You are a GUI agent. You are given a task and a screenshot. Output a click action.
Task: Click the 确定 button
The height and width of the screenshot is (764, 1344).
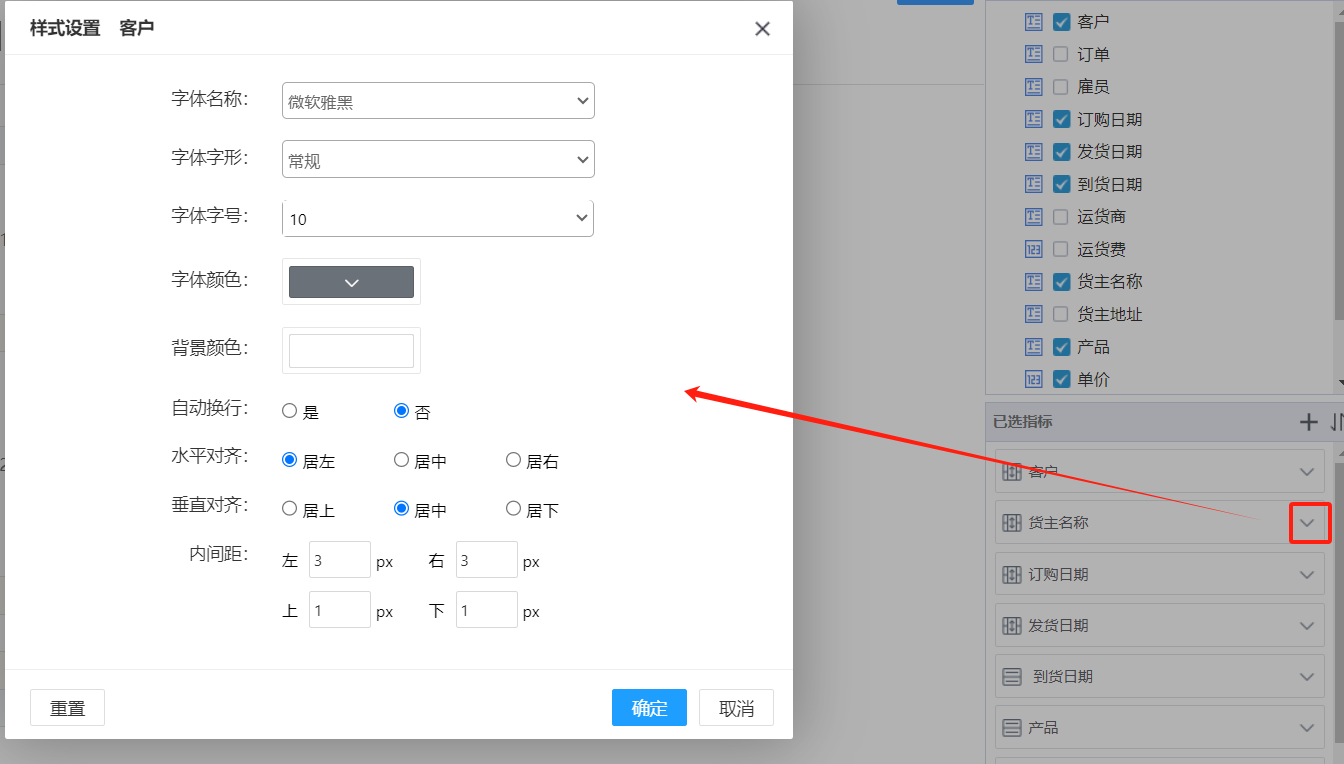click(649, 708)
